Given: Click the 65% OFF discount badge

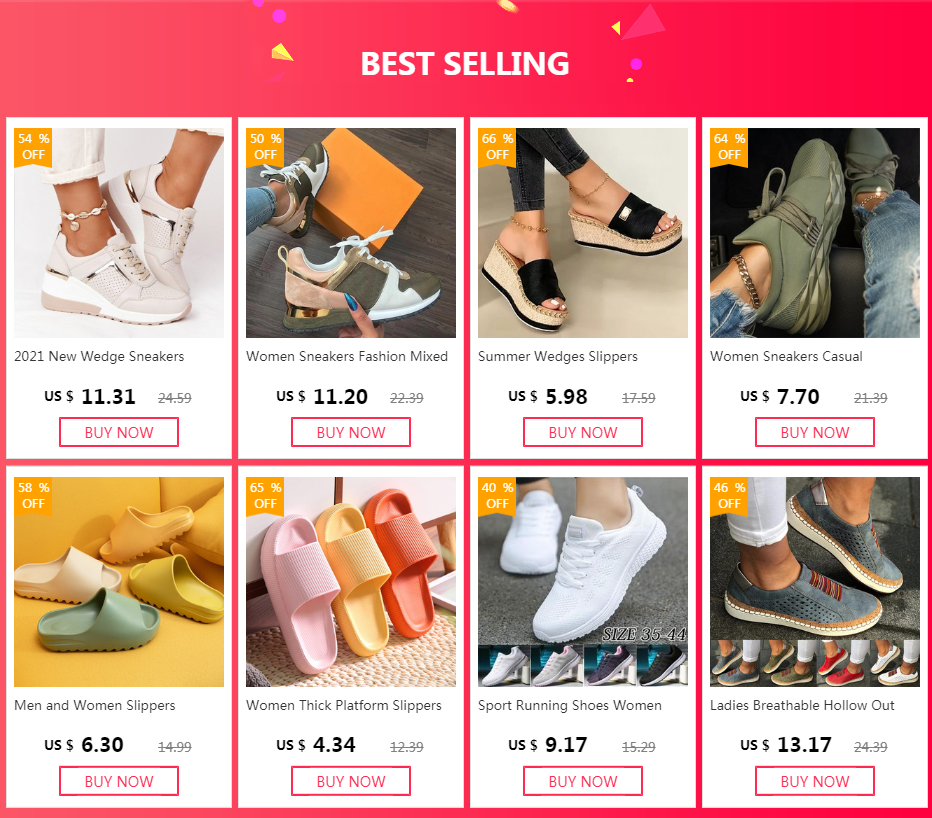Looking at the screenshot, I should [265, 496].
